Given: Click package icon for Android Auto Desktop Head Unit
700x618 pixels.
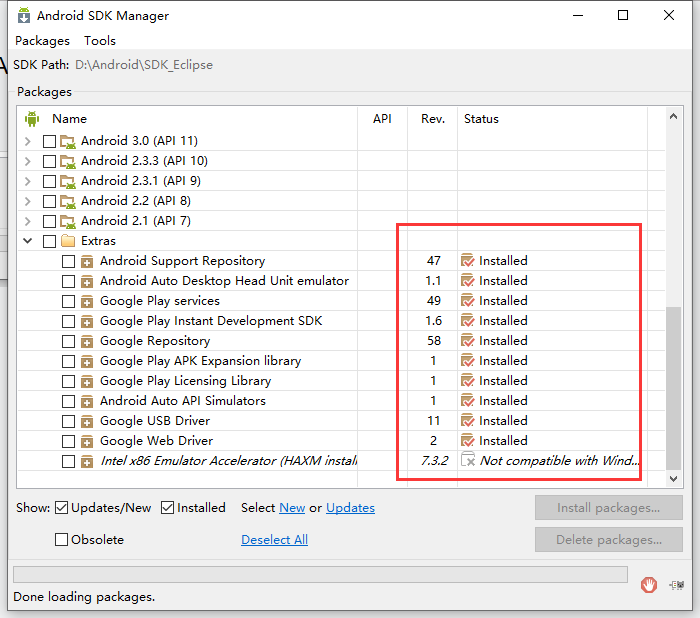Looking at the screenshot, I should click(x=87, y=281).
